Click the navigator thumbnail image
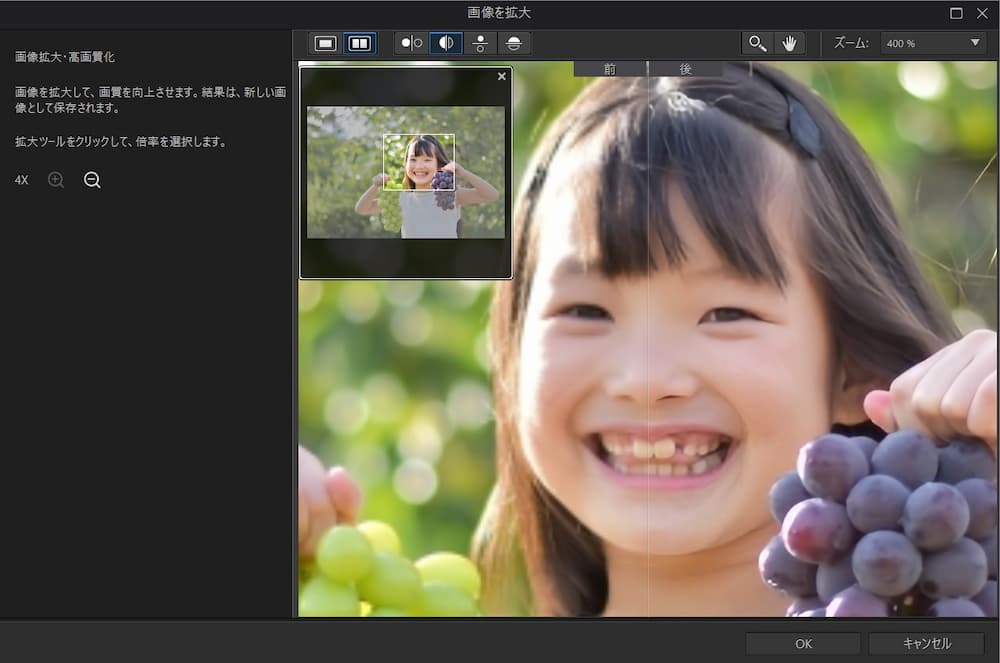 point(405,172)
